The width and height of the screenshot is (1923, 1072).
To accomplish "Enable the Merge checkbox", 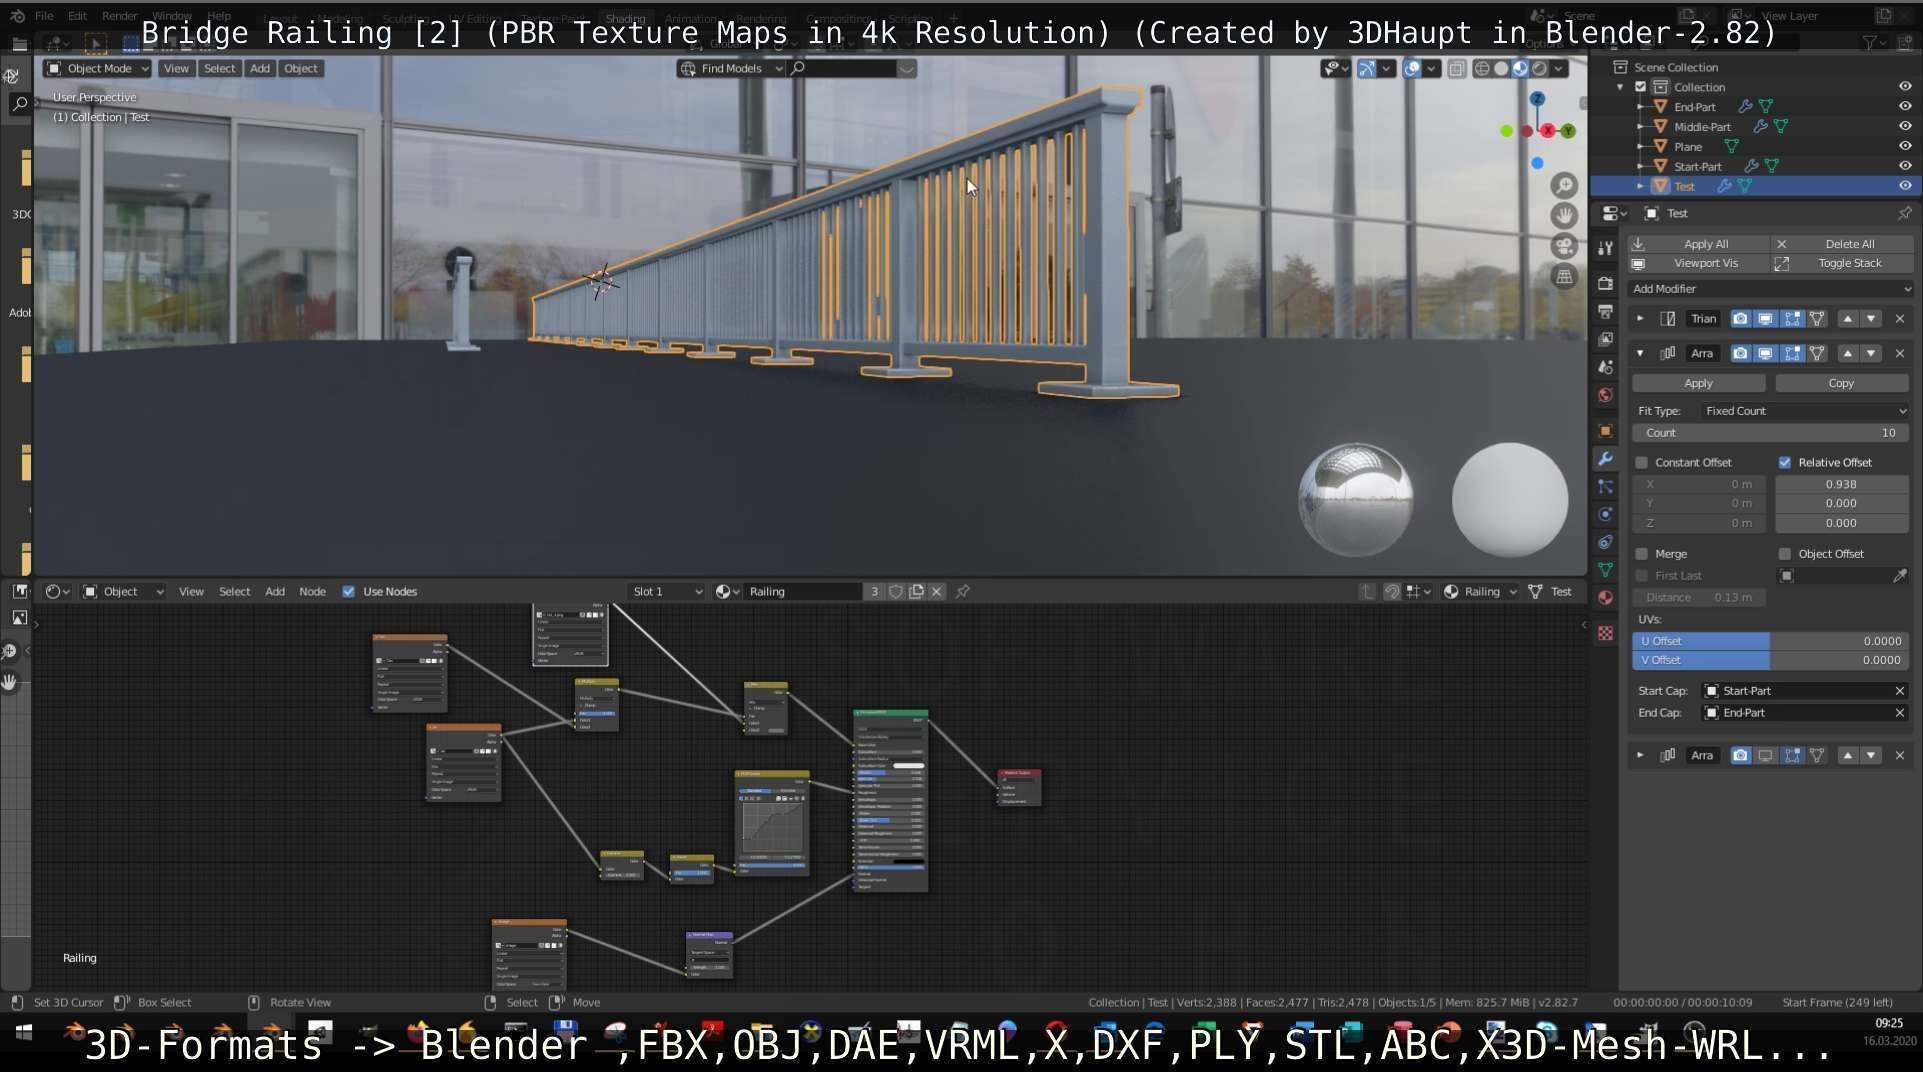I will [1641, 554].
